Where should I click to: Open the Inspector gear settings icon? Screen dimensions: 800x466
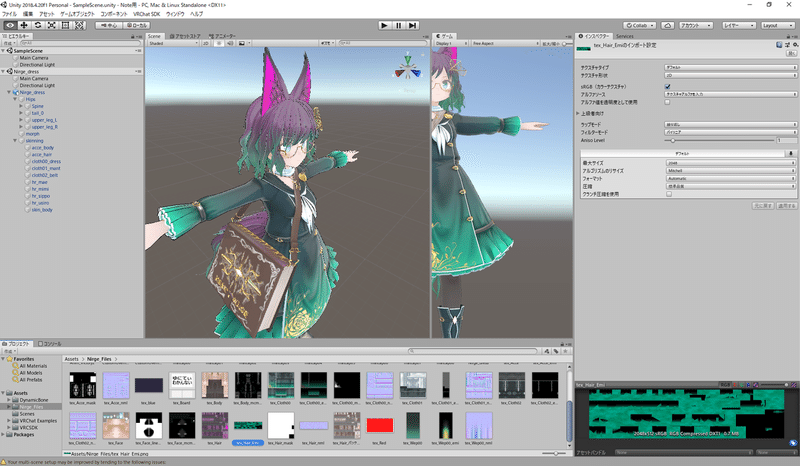coord(795,45)
